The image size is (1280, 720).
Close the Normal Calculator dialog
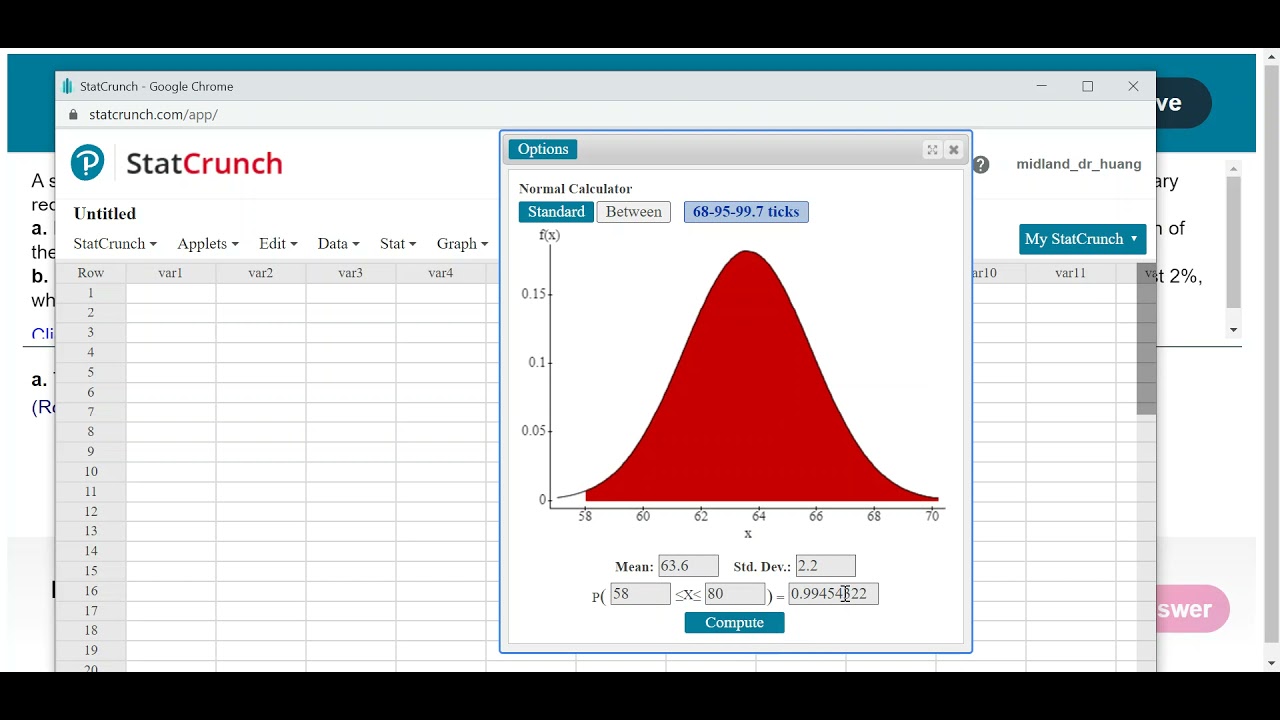(954, 150)
